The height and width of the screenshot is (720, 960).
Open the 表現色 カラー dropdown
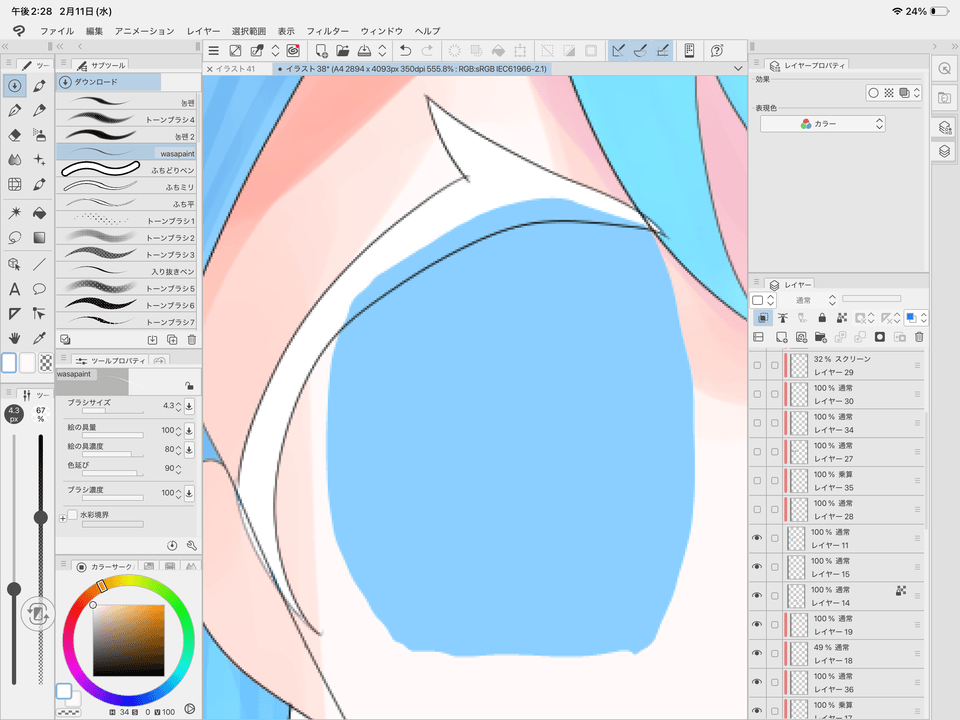pos(823,124)
